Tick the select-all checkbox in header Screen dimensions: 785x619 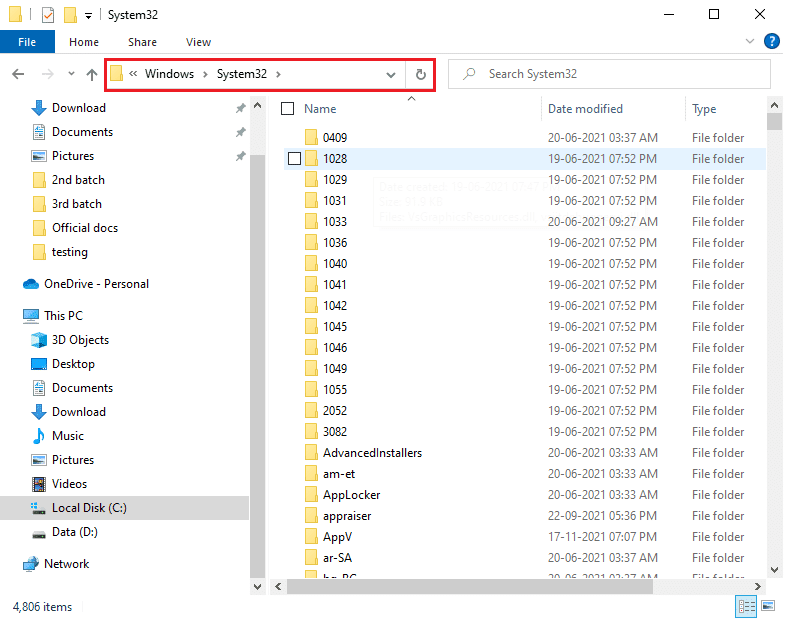[x=287, y=109]
